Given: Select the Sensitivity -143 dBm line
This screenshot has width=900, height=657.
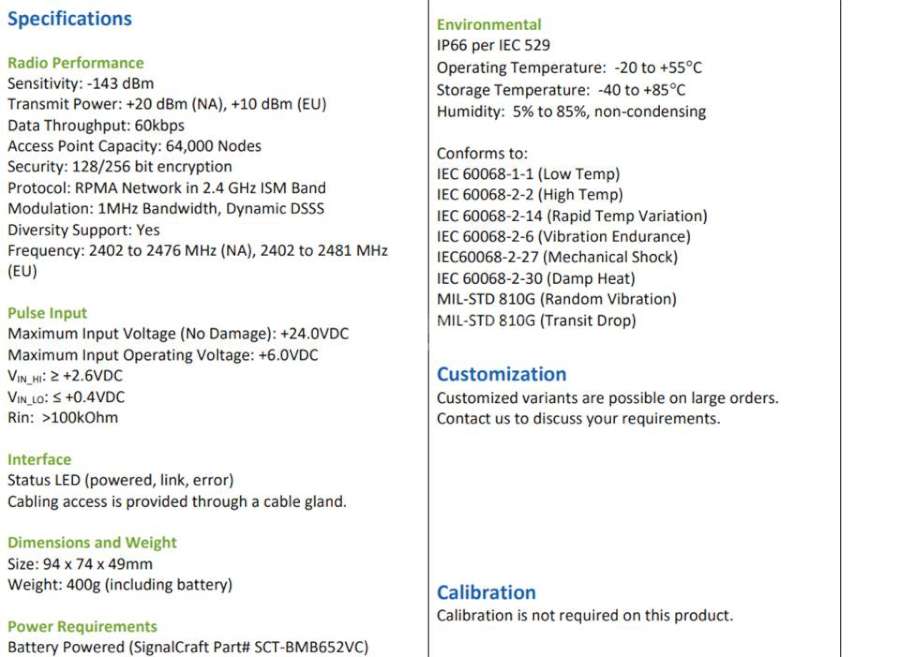Looking at the screenshot, I should coord(81,84).
